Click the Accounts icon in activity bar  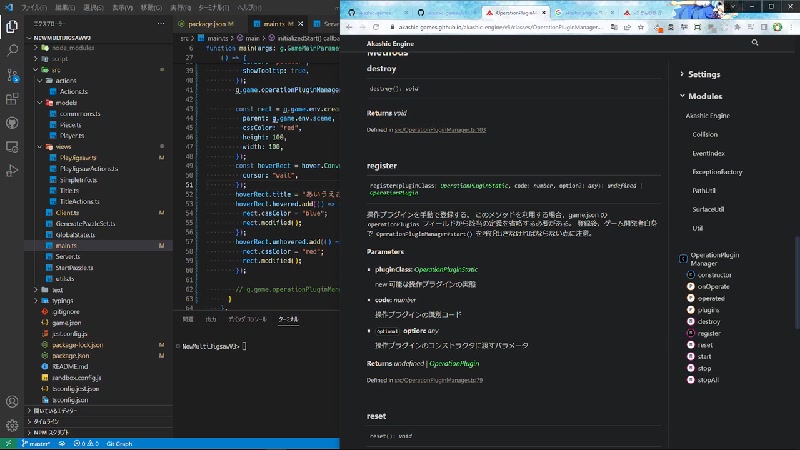pos(12,401)
